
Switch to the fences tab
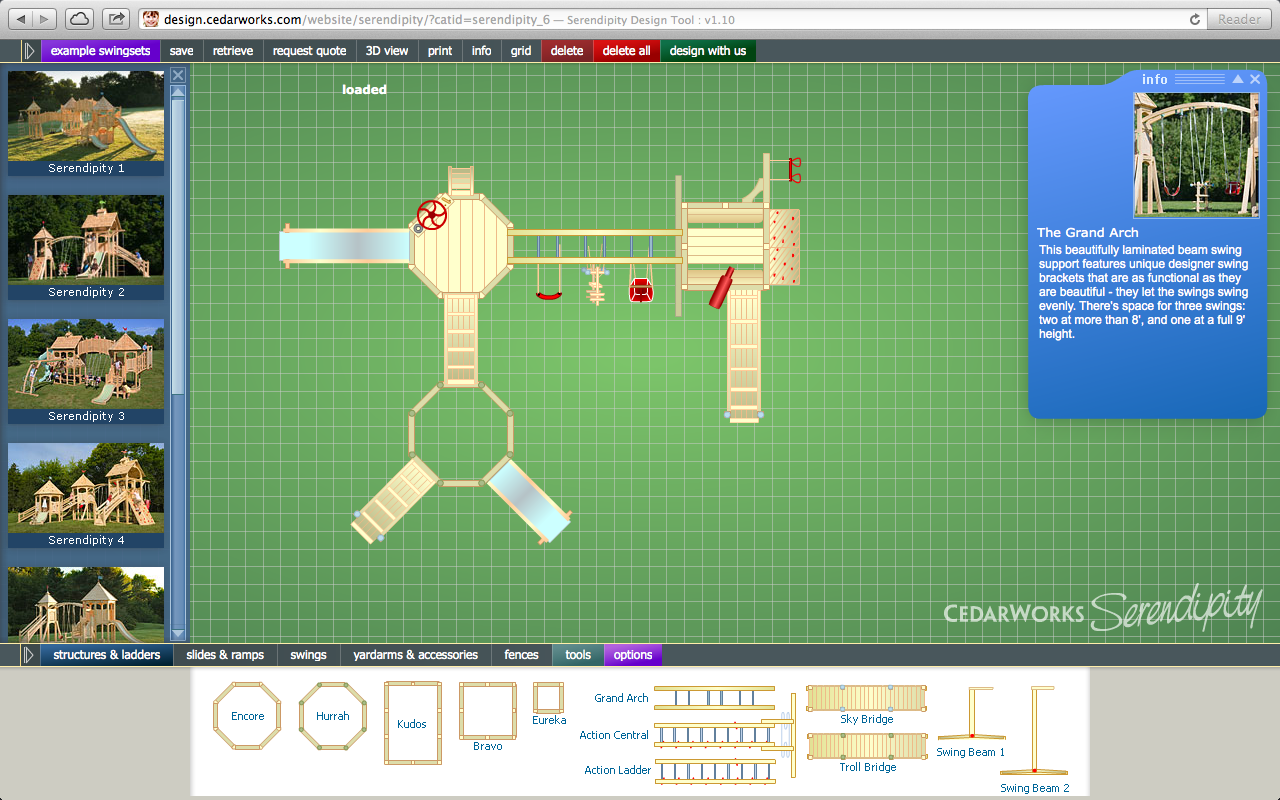[x=521, y=655]
